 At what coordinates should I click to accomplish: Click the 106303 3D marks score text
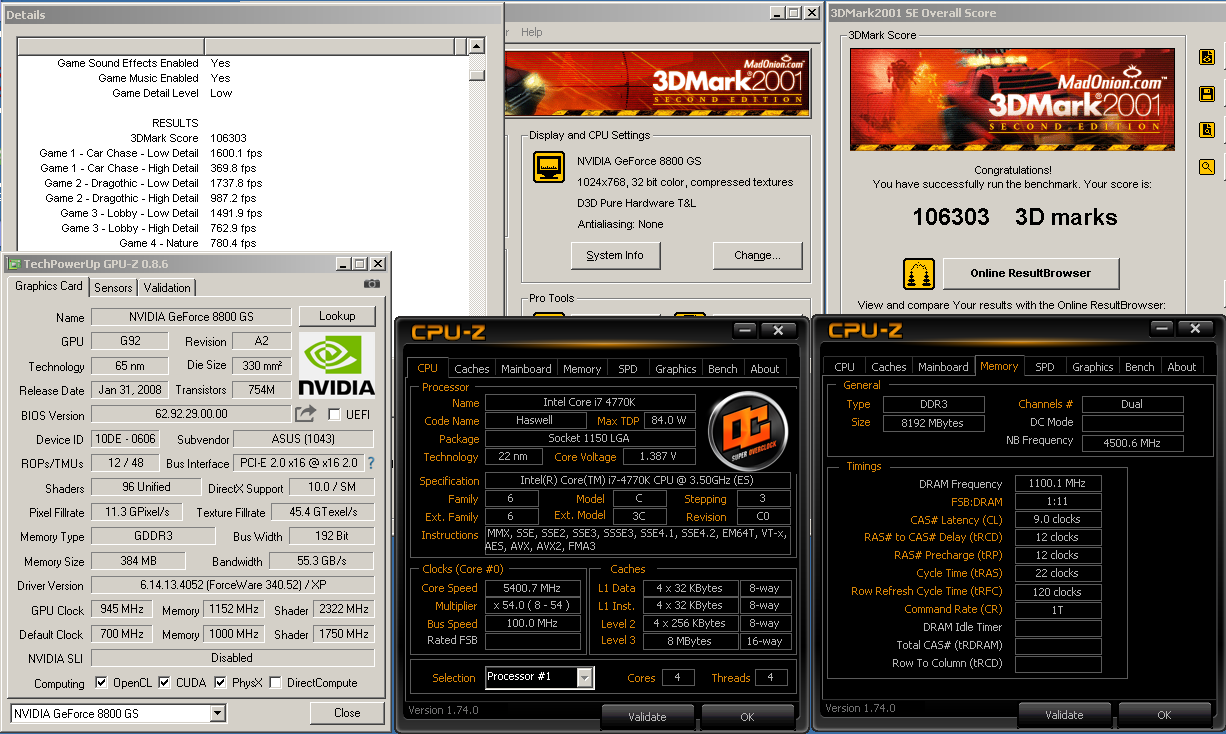(1014, 217)
